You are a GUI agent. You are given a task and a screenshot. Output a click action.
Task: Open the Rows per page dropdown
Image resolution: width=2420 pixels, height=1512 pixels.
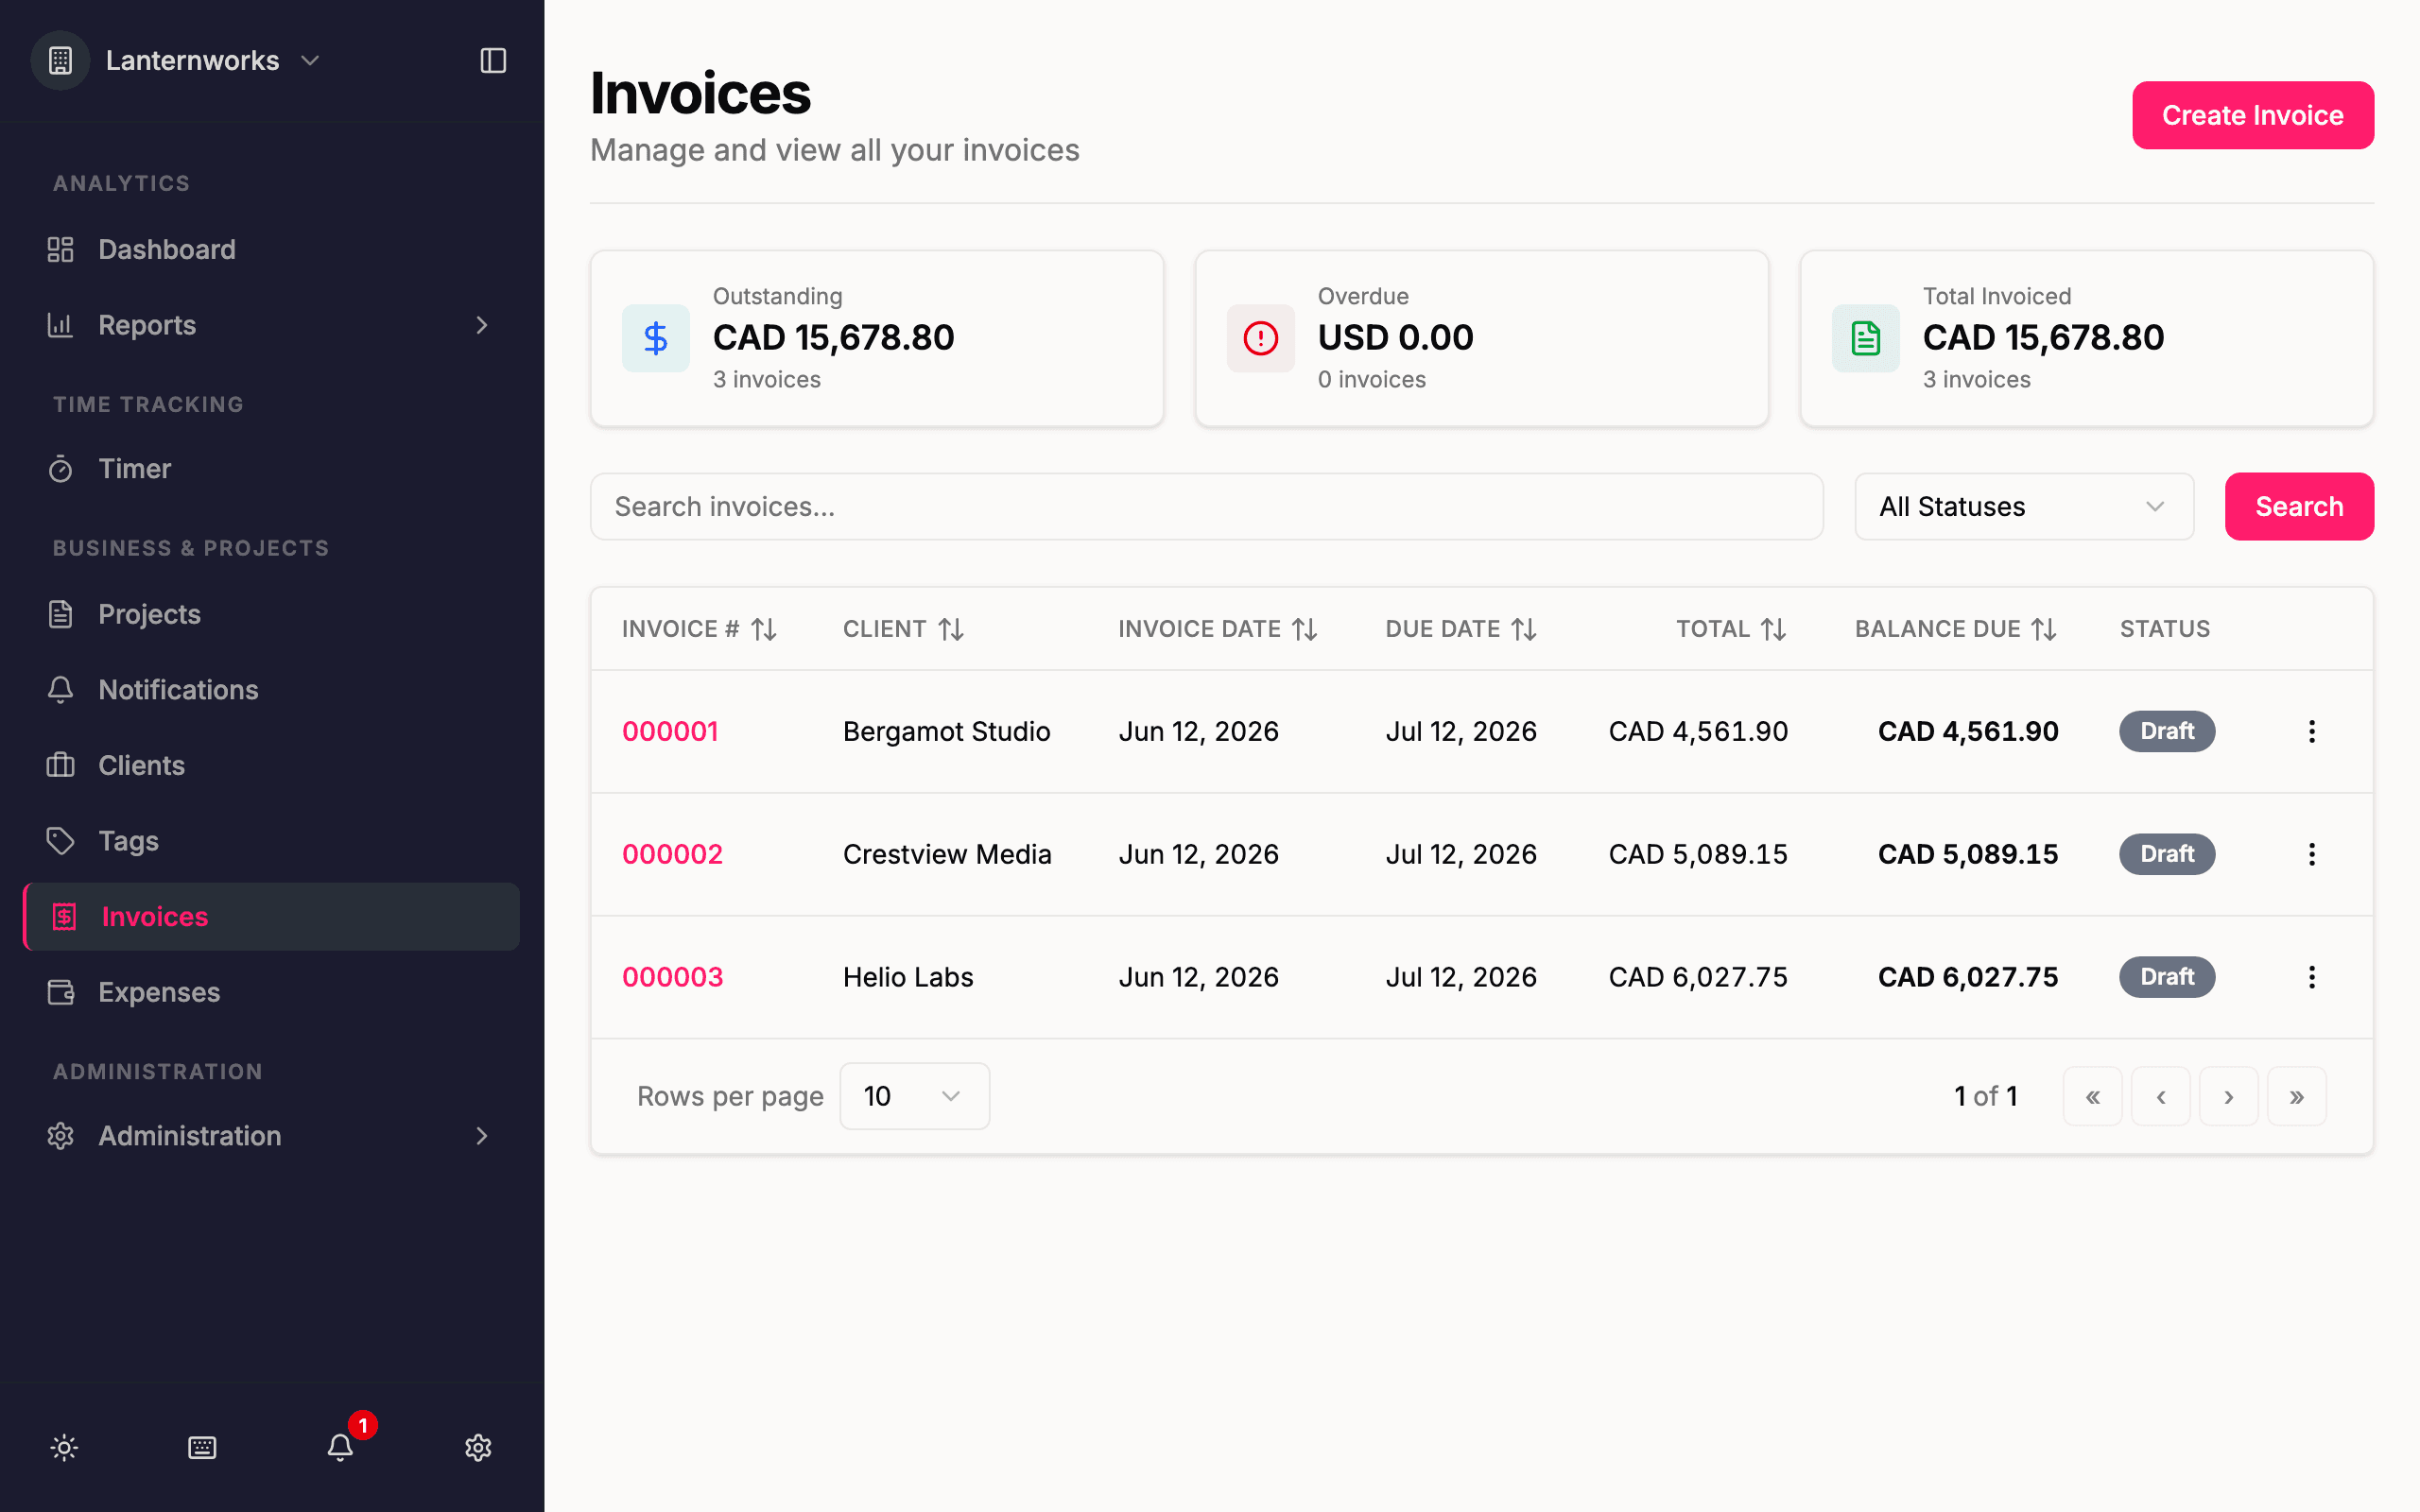pos(914,1096)
